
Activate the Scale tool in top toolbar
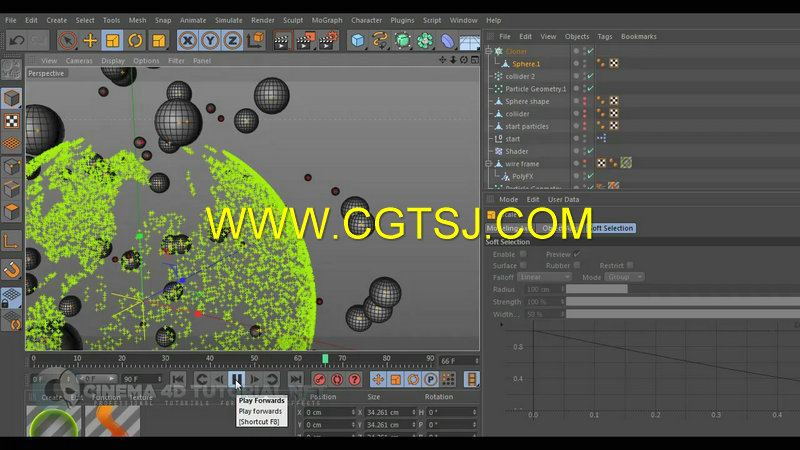pos(112,40)
